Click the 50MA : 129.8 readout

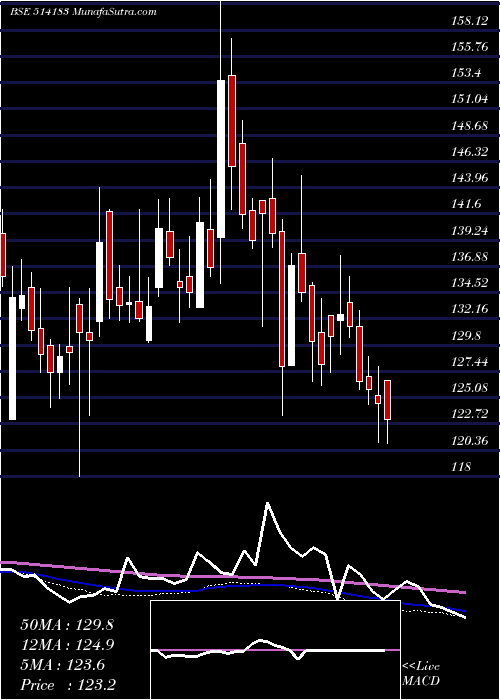click(67, 625)
